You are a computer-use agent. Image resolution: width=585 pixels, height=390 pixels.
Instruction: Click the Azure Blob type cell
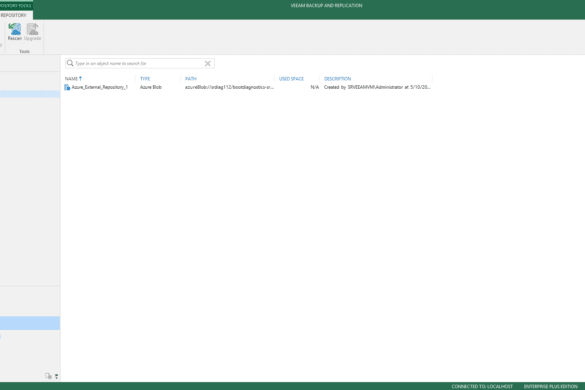pyautogui.click(x=151, y=87)
